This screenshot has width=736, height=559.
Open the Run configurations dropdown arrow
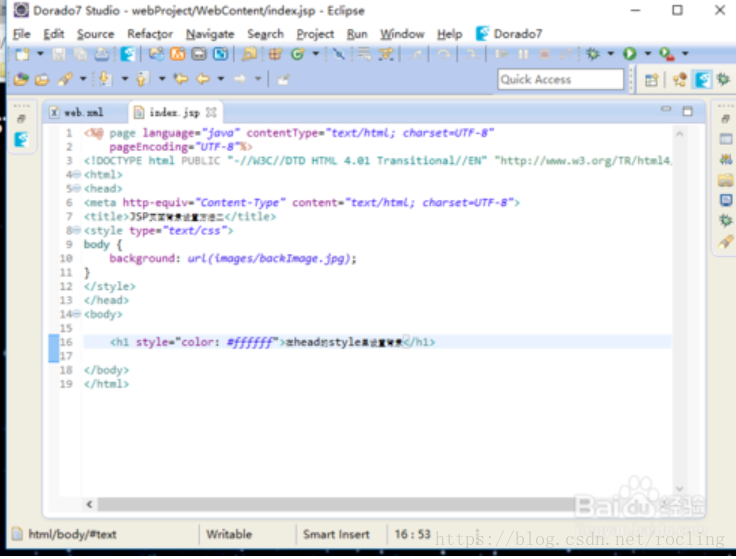coord(648,54)
